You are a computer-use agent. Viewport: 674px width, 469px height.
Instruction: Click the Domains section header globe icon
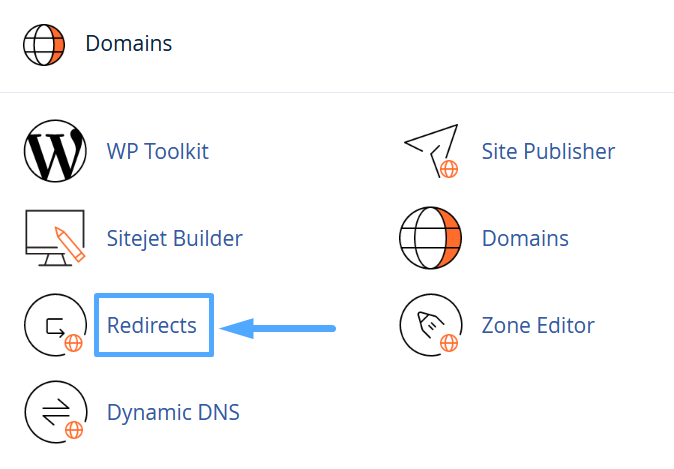click(44, 44)
